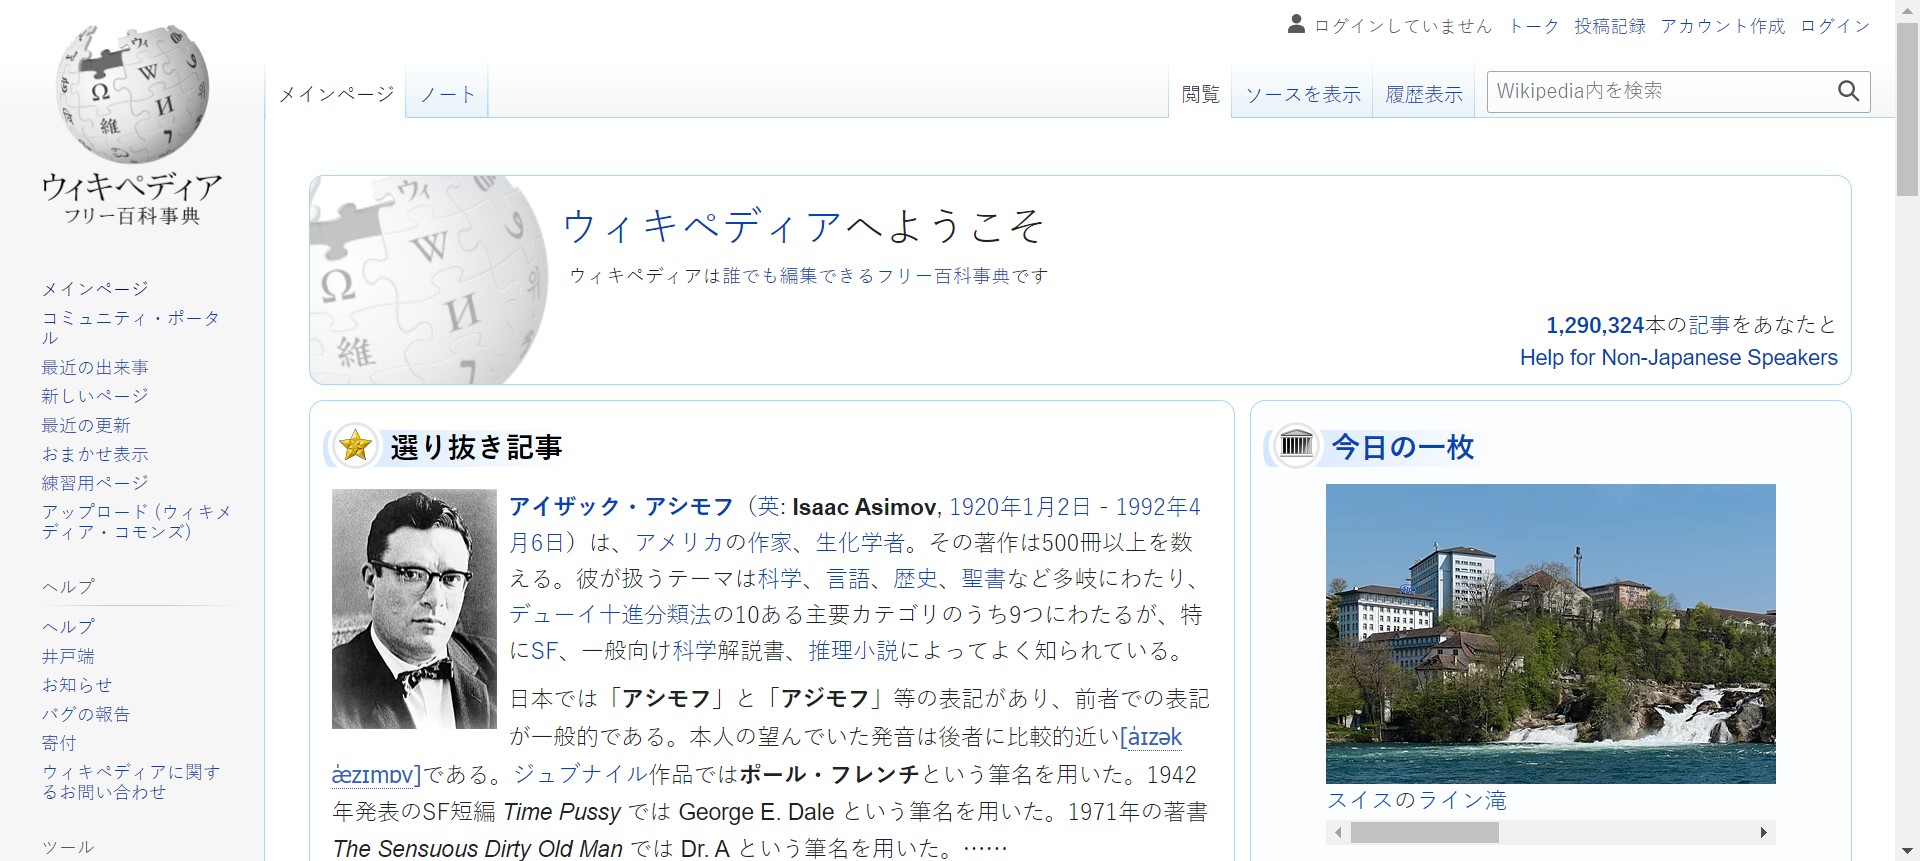1920x861 pixels.
Task: Go to メインページ in the sidebar
Action: pyautogui.click(x=95, y=289)
